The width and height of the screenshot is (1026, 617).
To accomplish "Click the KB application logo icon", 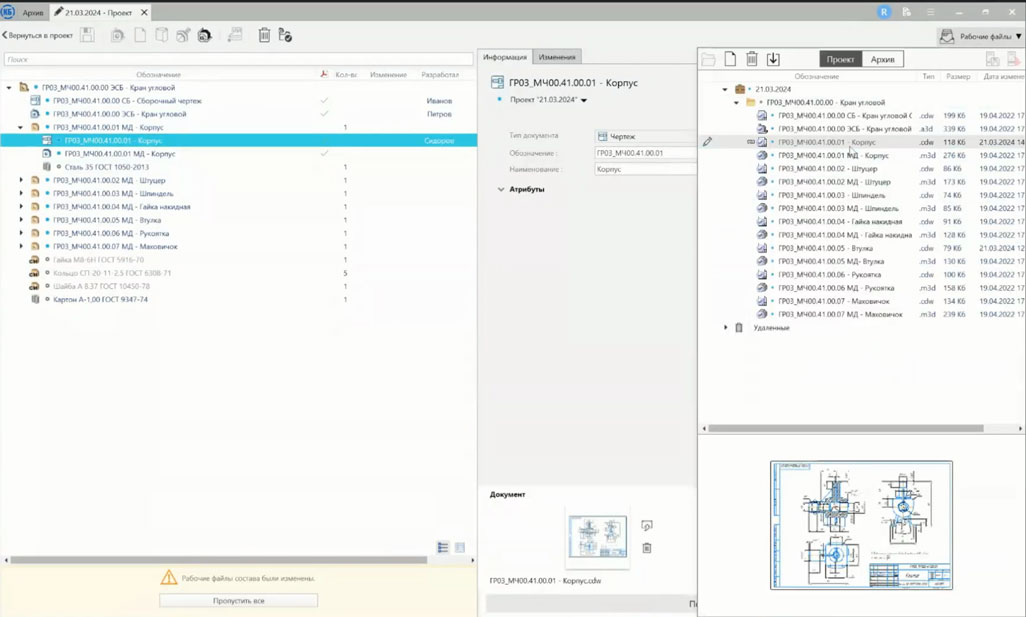I will 7,12.
